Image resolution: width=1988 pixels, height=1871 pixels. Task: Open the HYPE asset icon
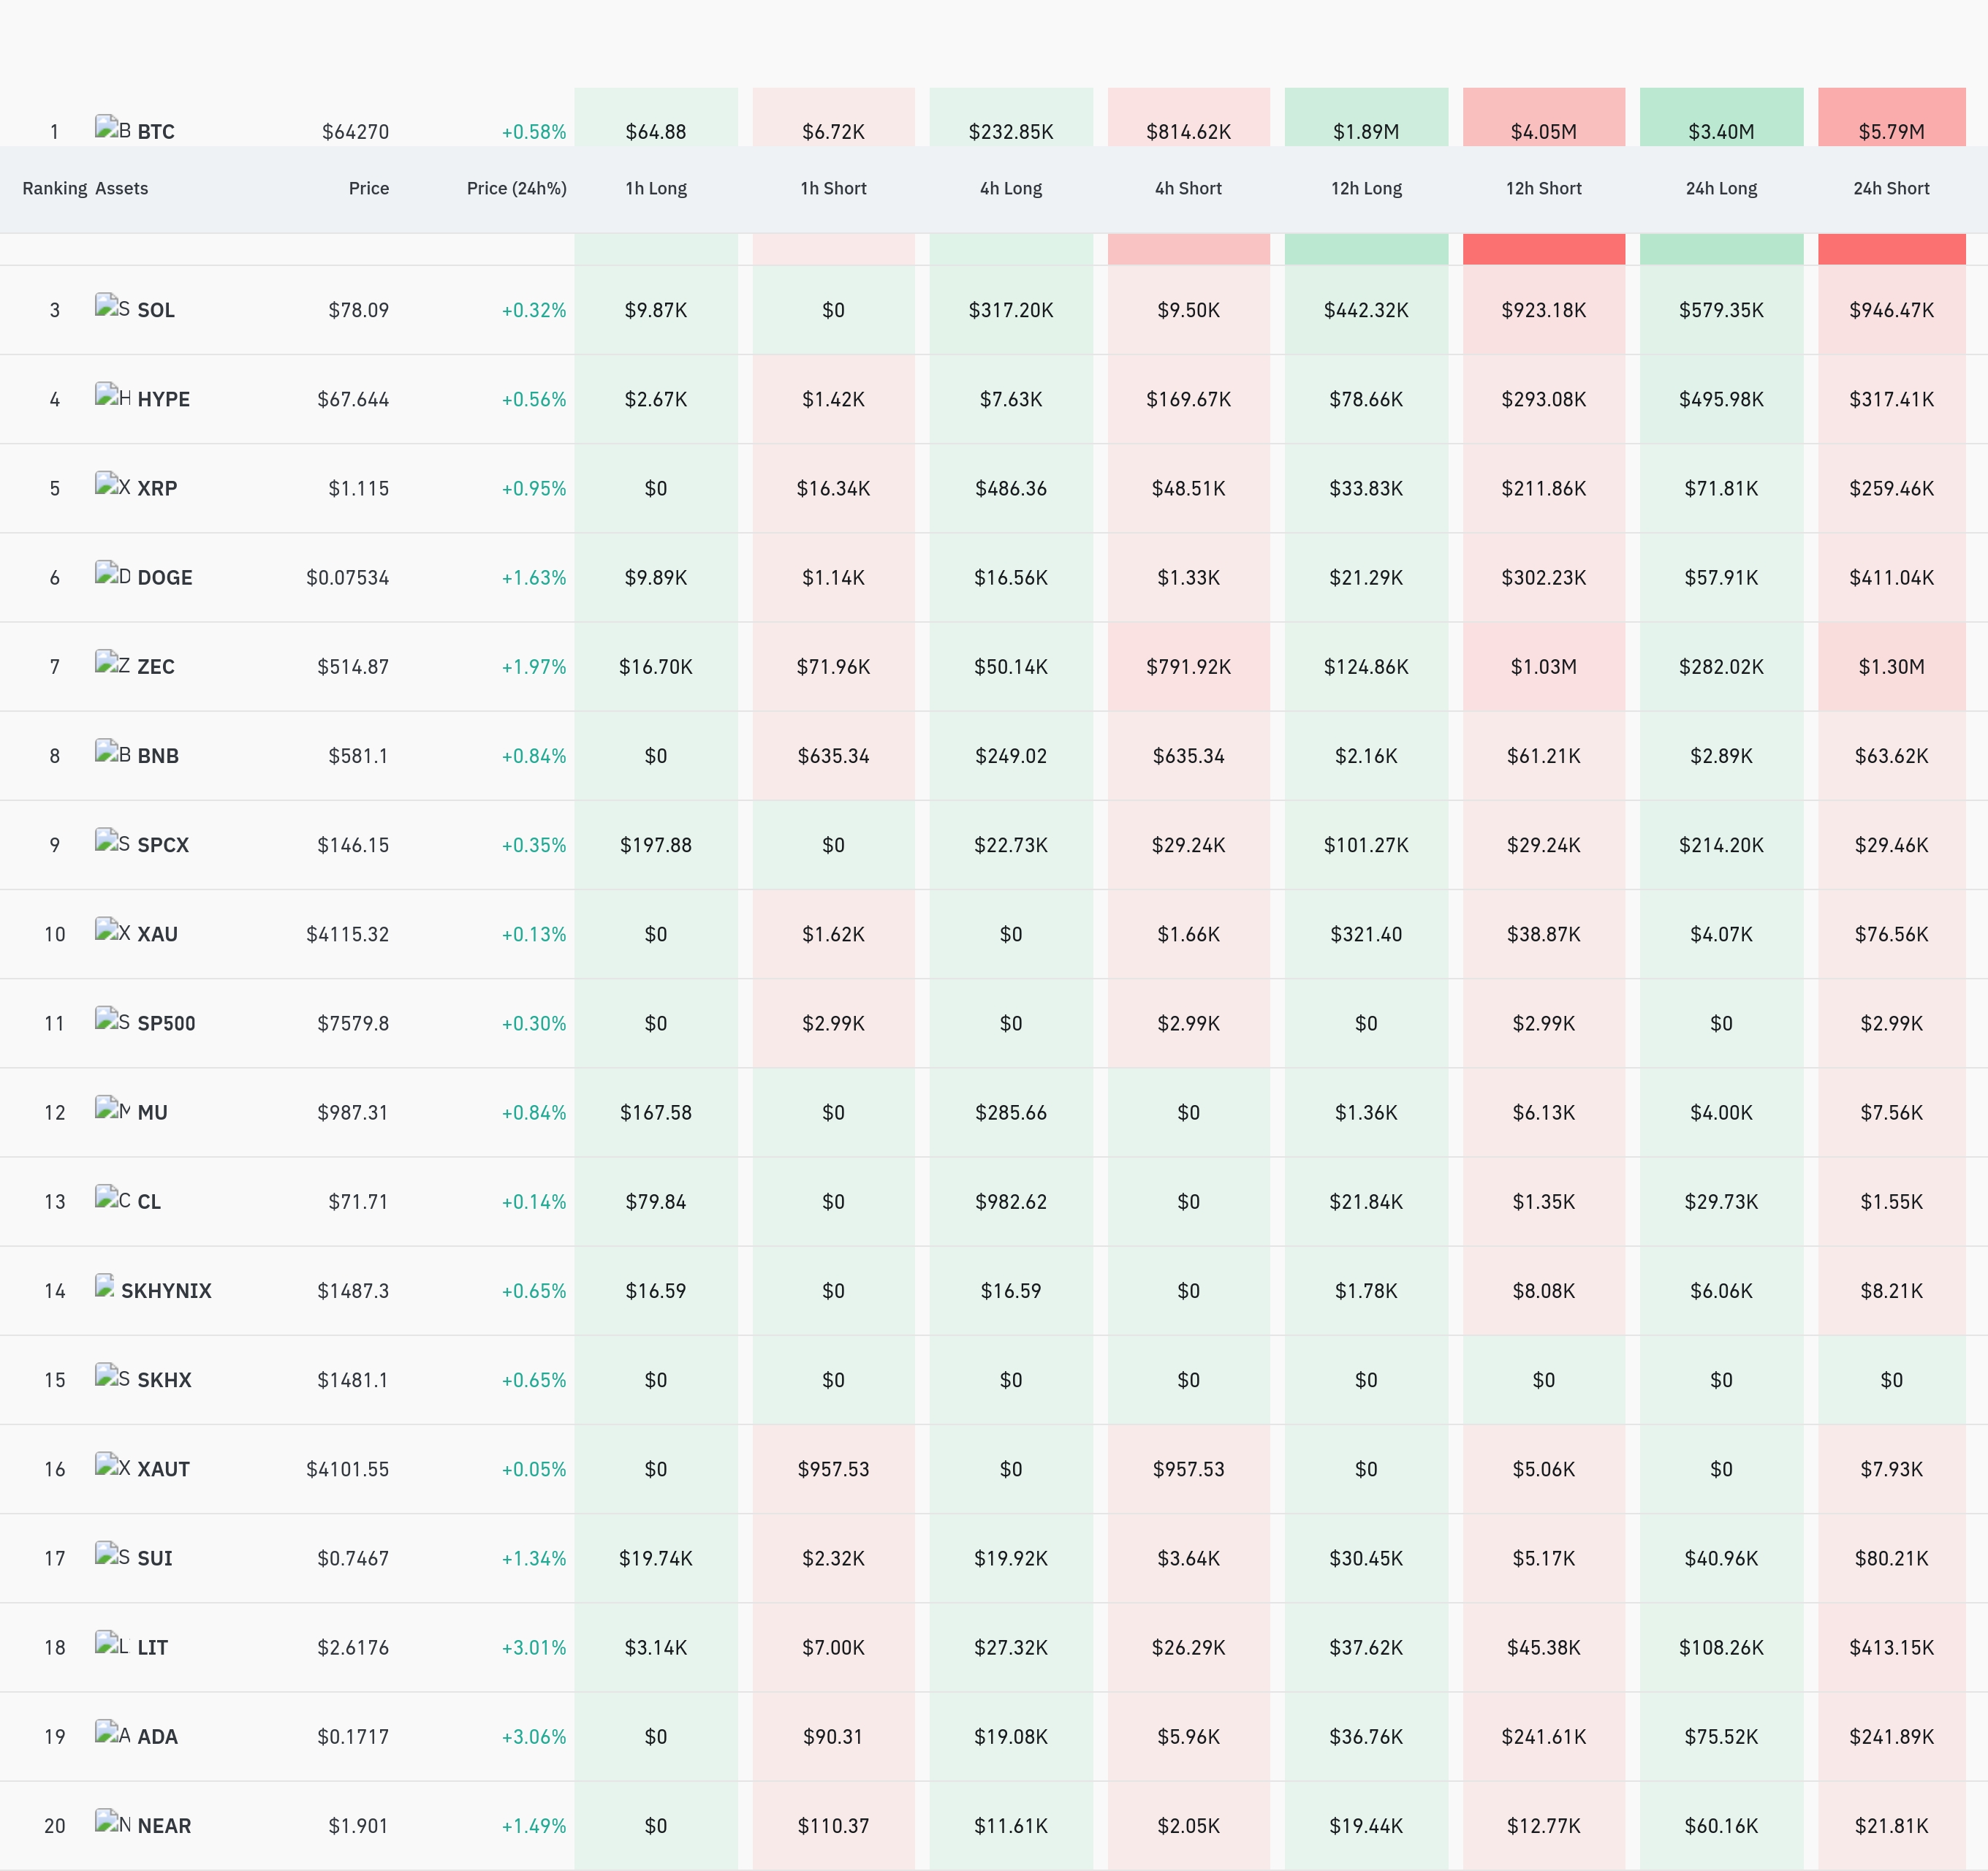point(113,395)
